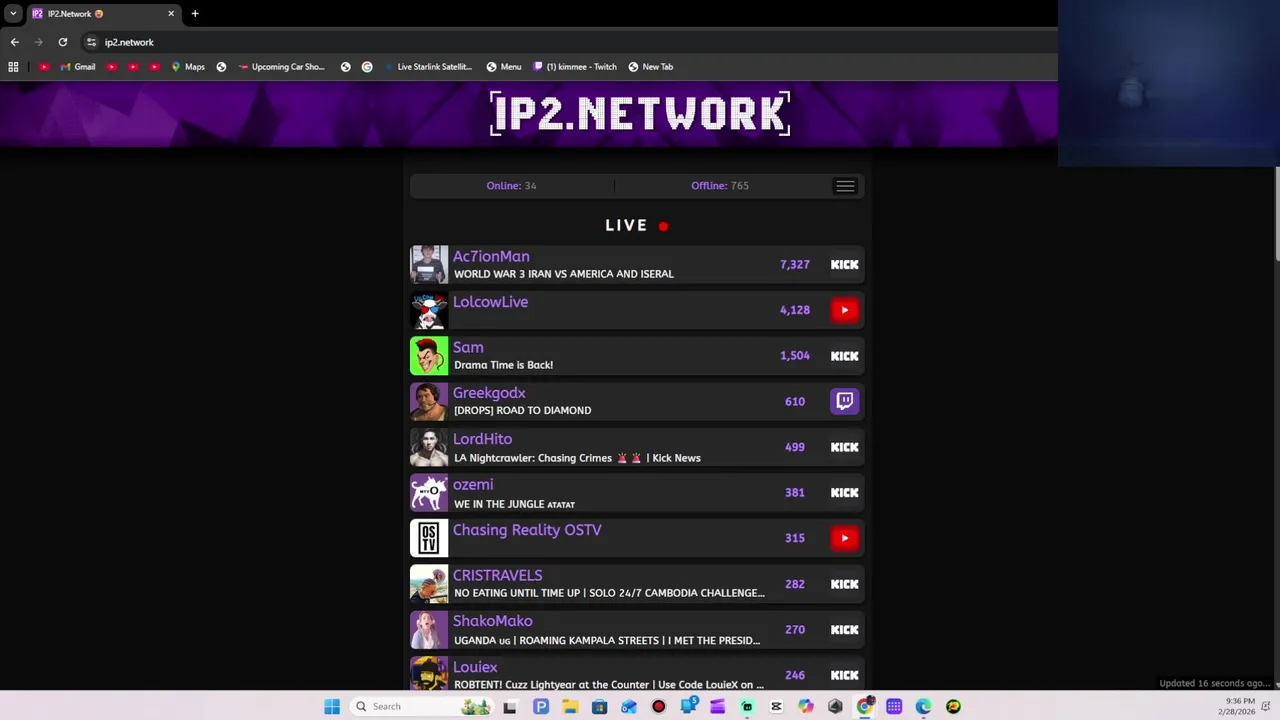The width and height of the screenshot is (1280, 720).
Task: Click the viewer count 7,327
Action: [x=795, y=265]
